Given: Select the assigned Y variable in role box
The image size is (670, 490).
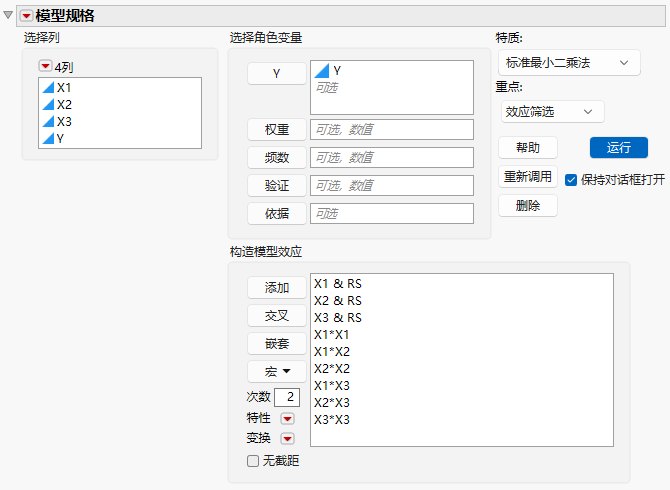Looking at the screenshot, I should coord(328,70).
